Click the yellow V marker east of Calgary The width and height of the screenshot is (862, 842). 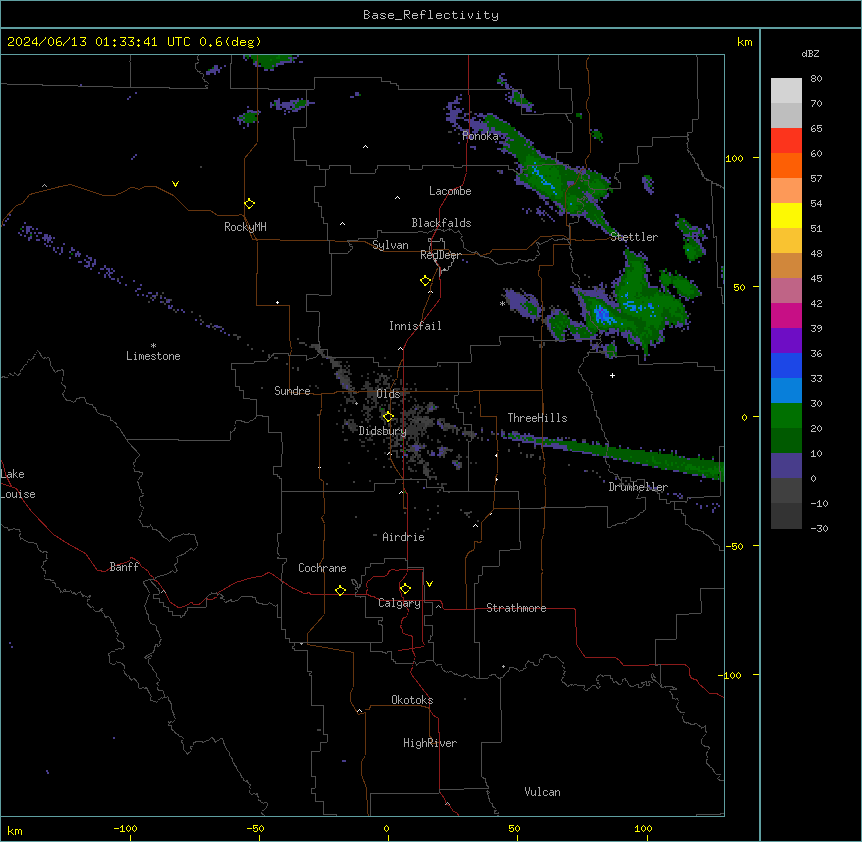429,584
